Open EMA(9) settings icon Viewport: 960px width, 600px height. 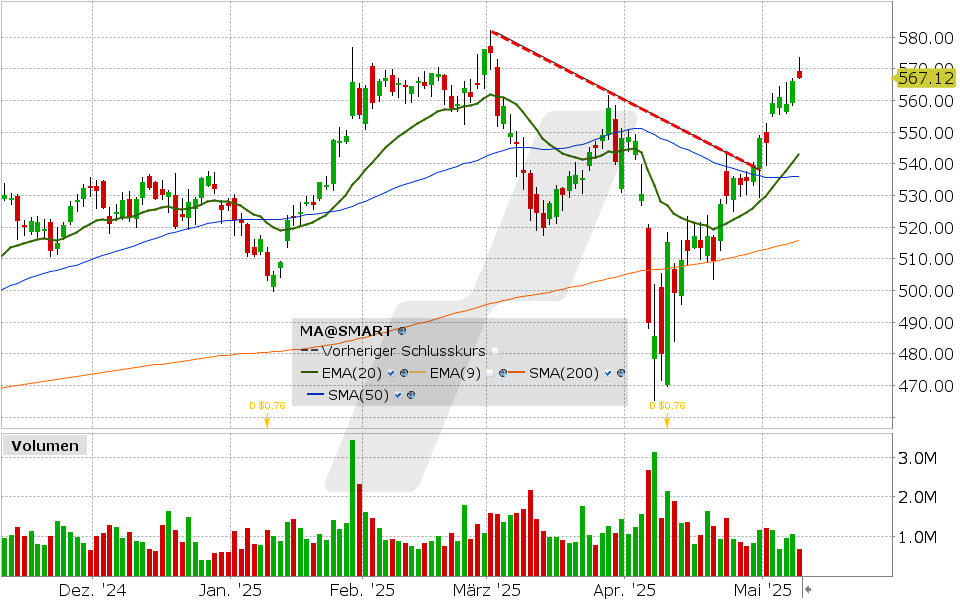pyautogui.click(x=503, y=373)
